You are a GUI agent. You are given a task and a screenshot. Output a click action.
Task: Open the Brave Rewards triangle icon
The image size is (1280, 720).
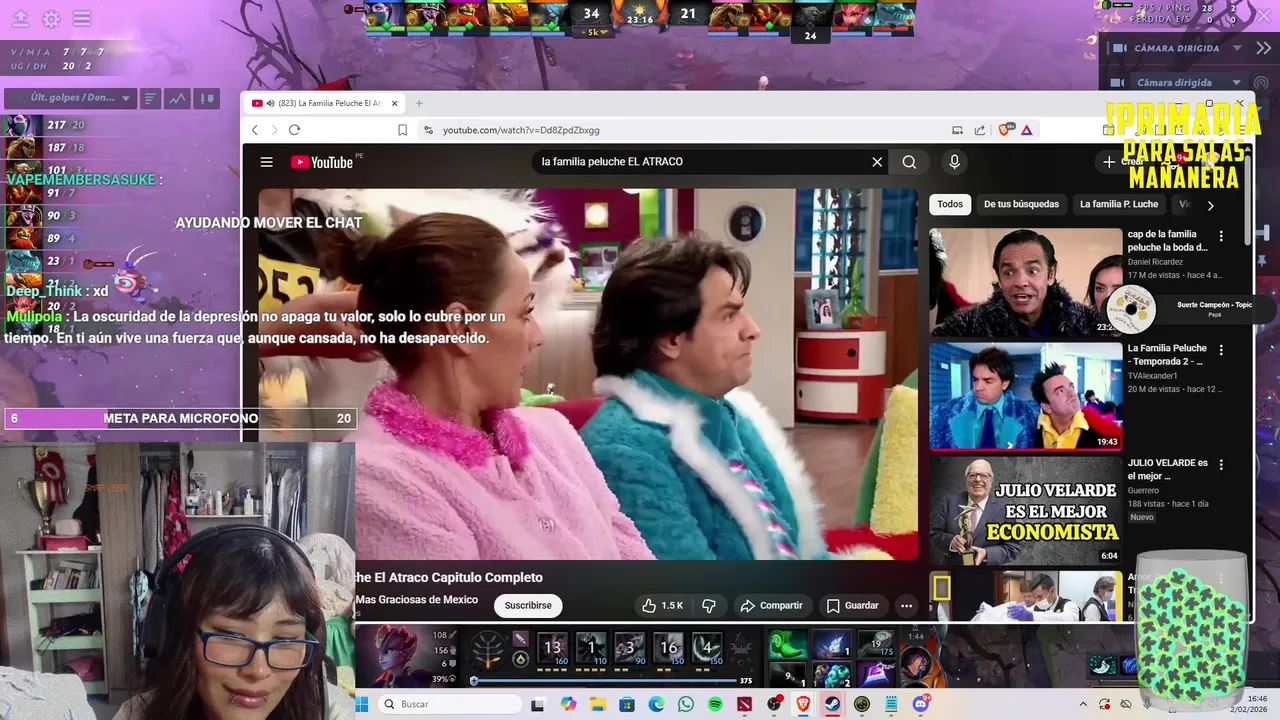click(1026, 130)
